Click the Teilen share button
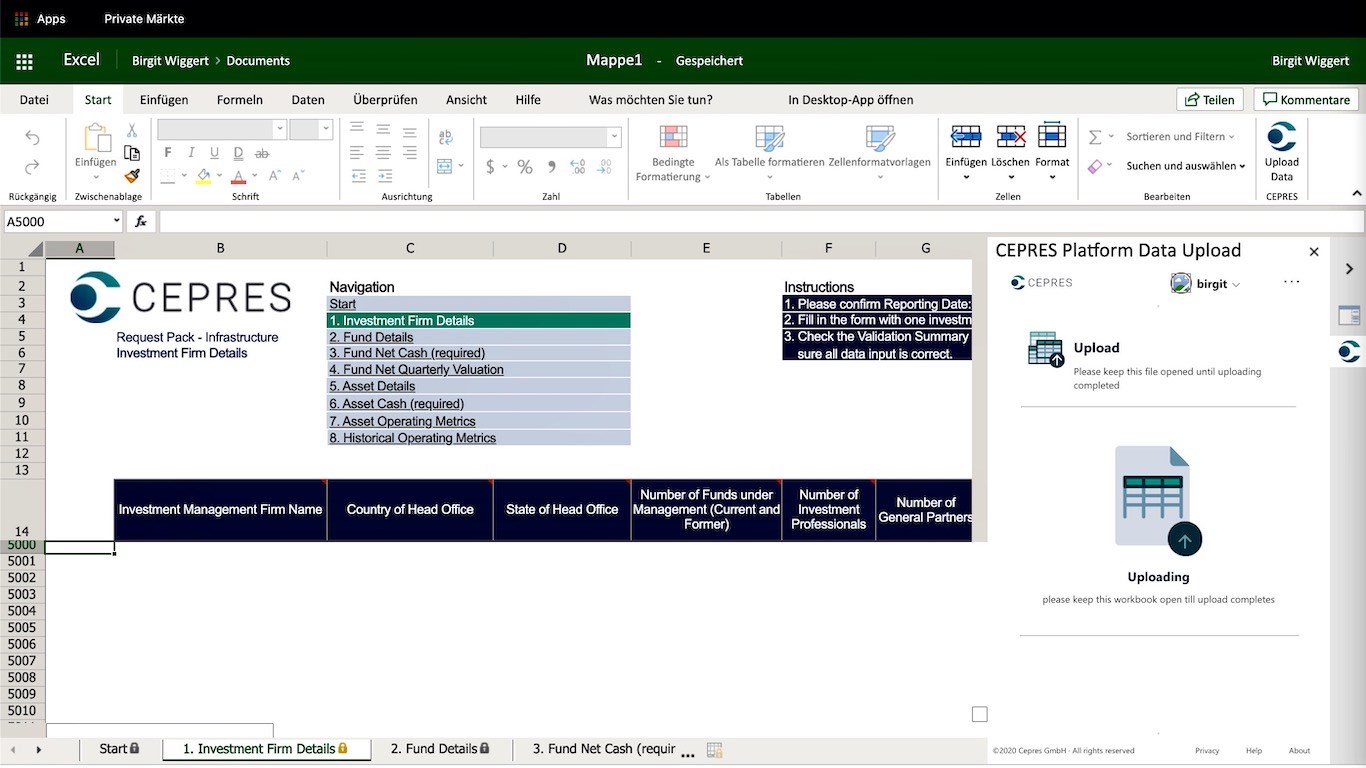1366x768 pixels. pos(1210,99)
